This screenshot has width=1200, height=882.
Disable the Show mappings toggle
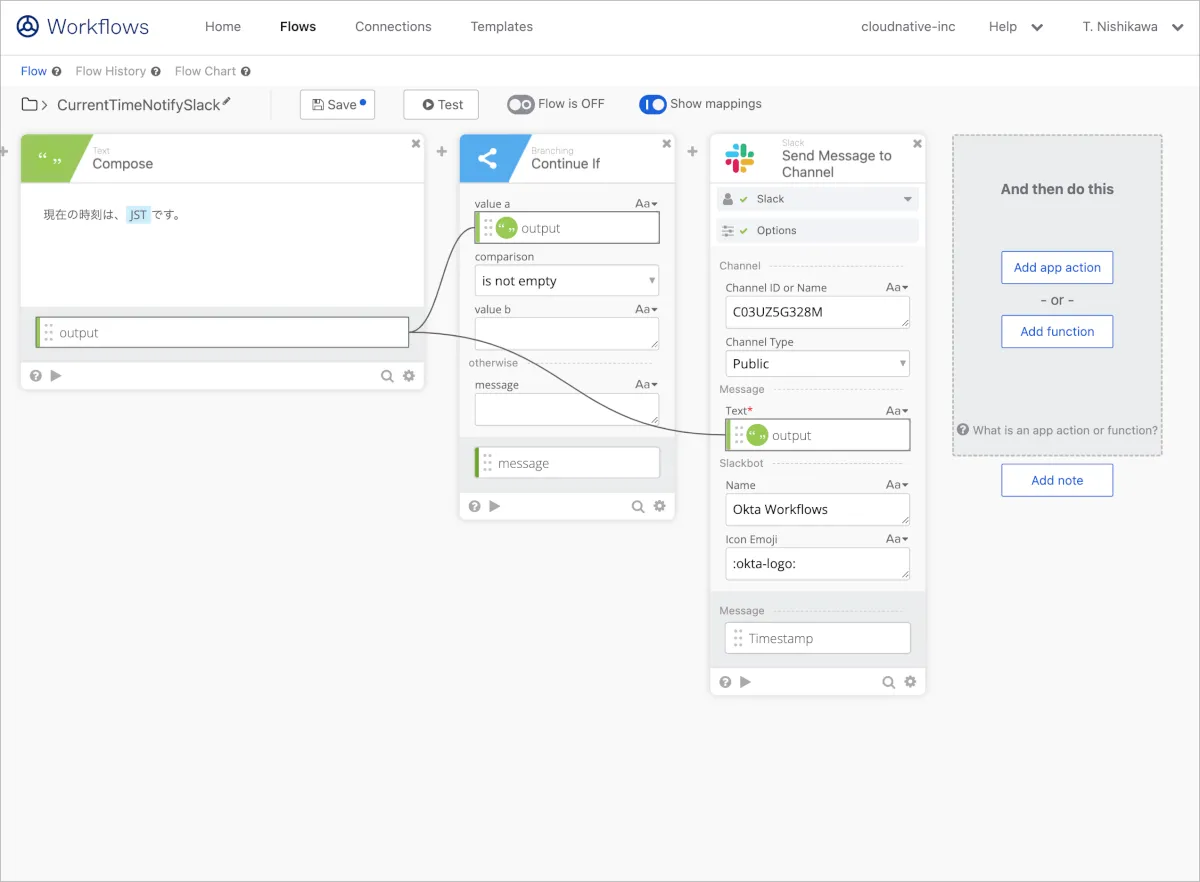(x=652, y=104)
